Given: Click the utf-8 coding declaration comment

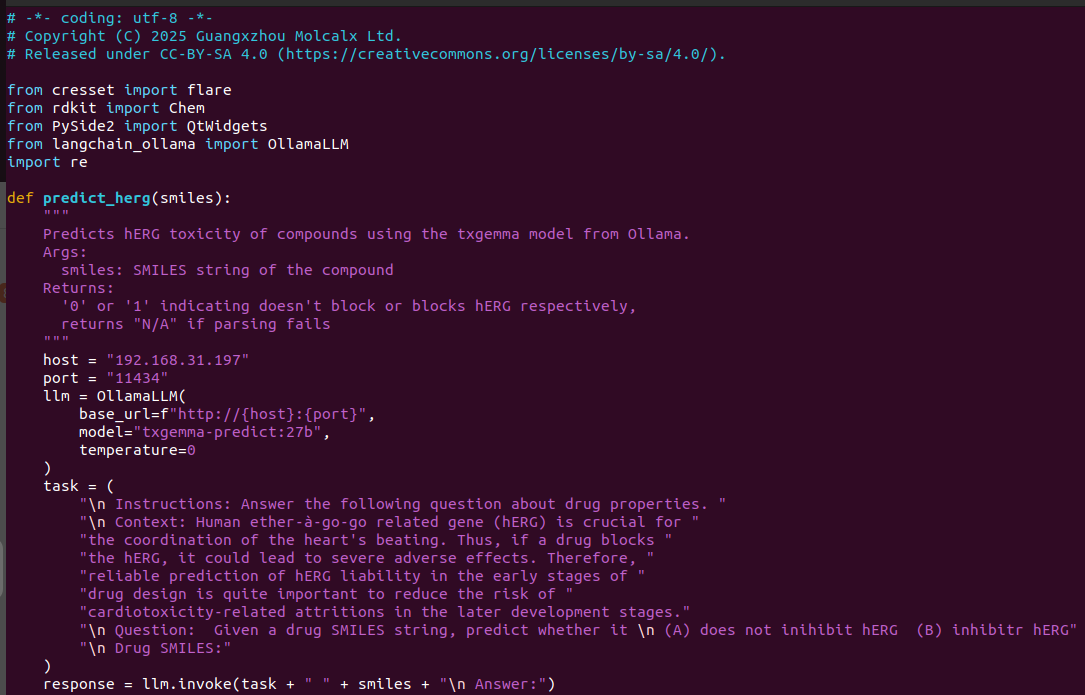Looking at the screenshot, I should [110, 18].
